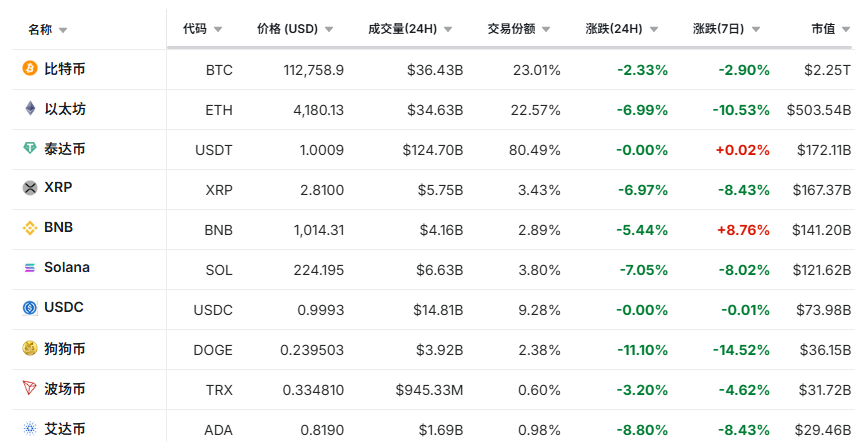868x442 pixels.
Task: Open the 以太坊 coin link
Action: pos(65,108)
